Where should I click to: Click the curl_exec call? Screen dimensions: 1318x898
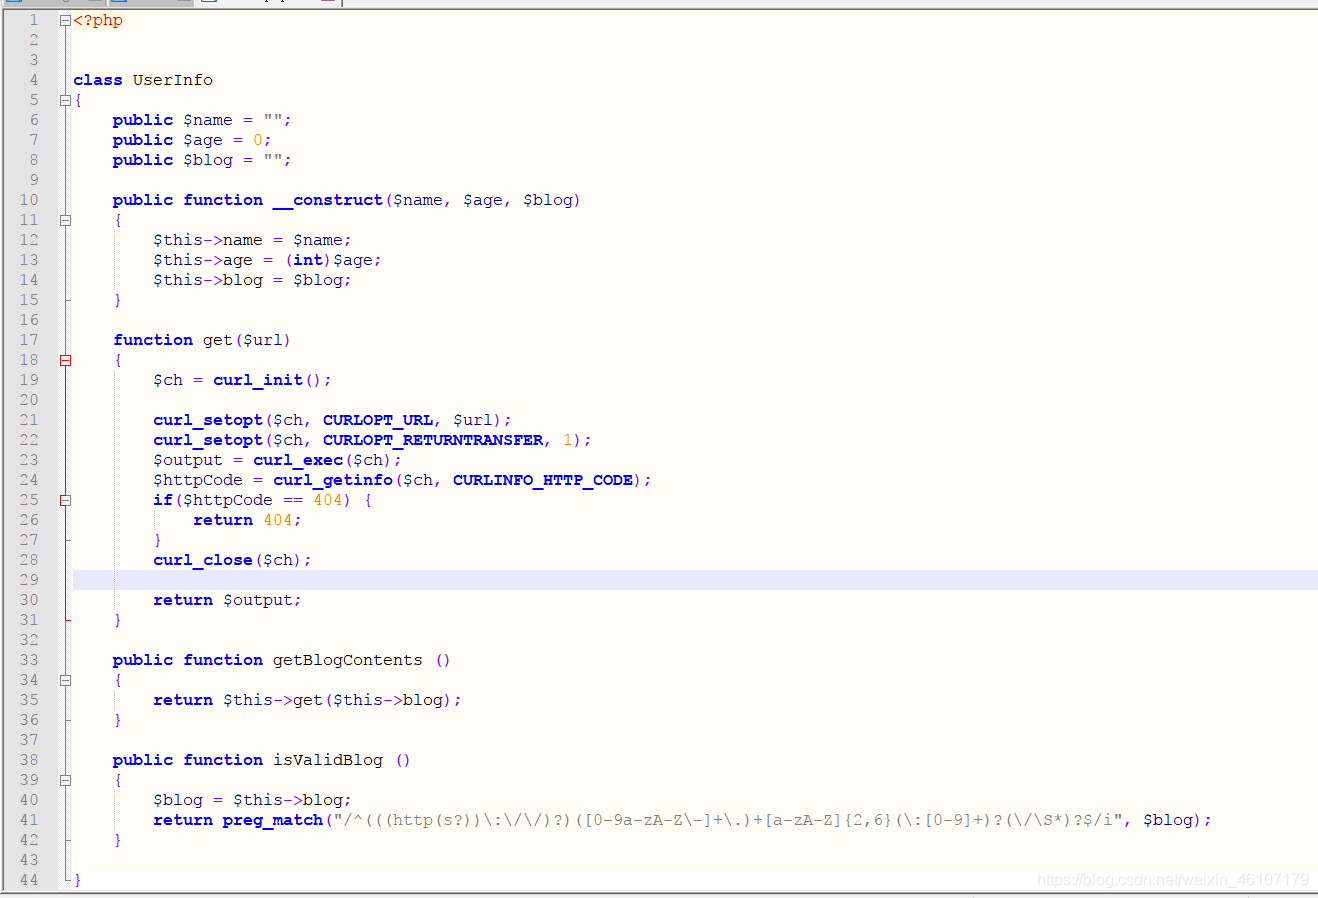click(298, 460)
